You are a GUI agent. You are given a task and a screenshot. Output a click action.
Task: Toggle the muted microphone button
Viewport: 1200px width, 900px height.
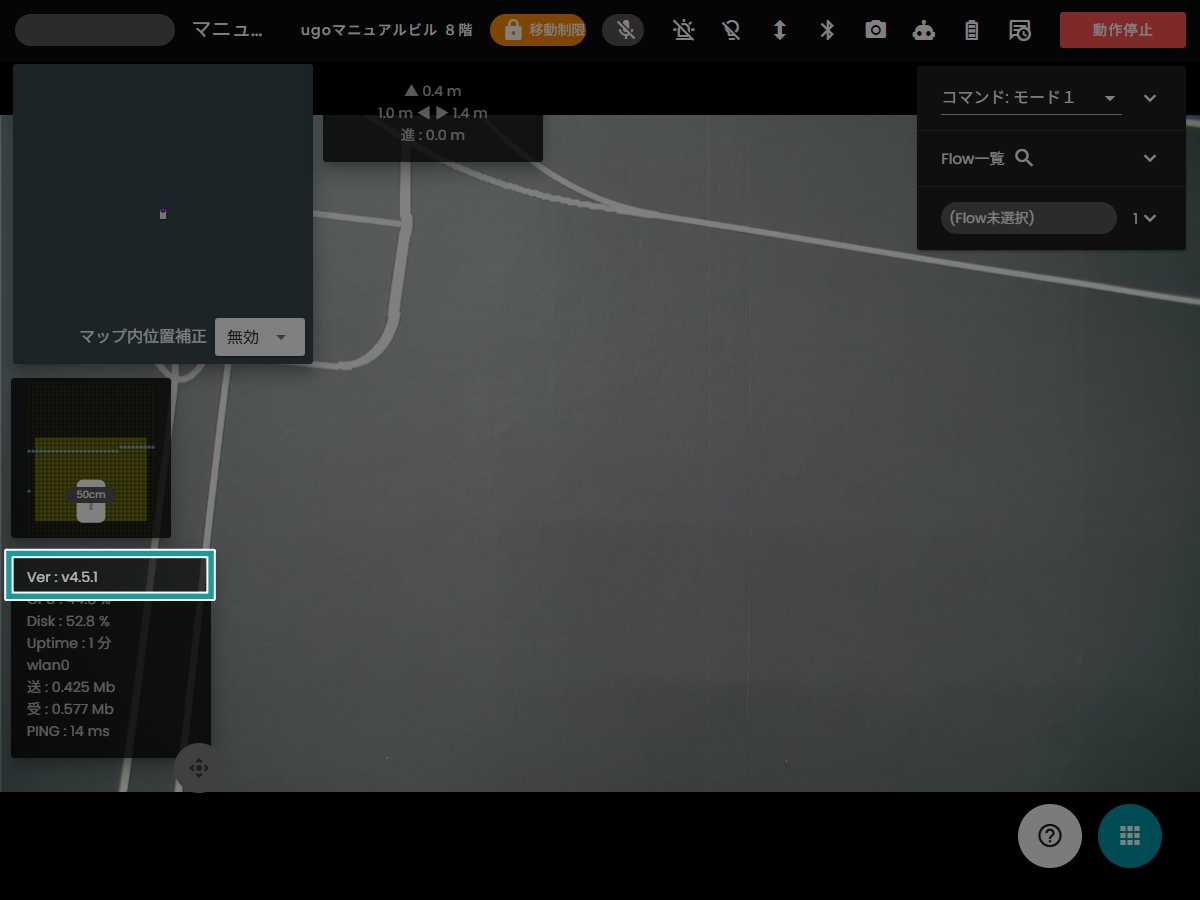click(x=623, y=30)
